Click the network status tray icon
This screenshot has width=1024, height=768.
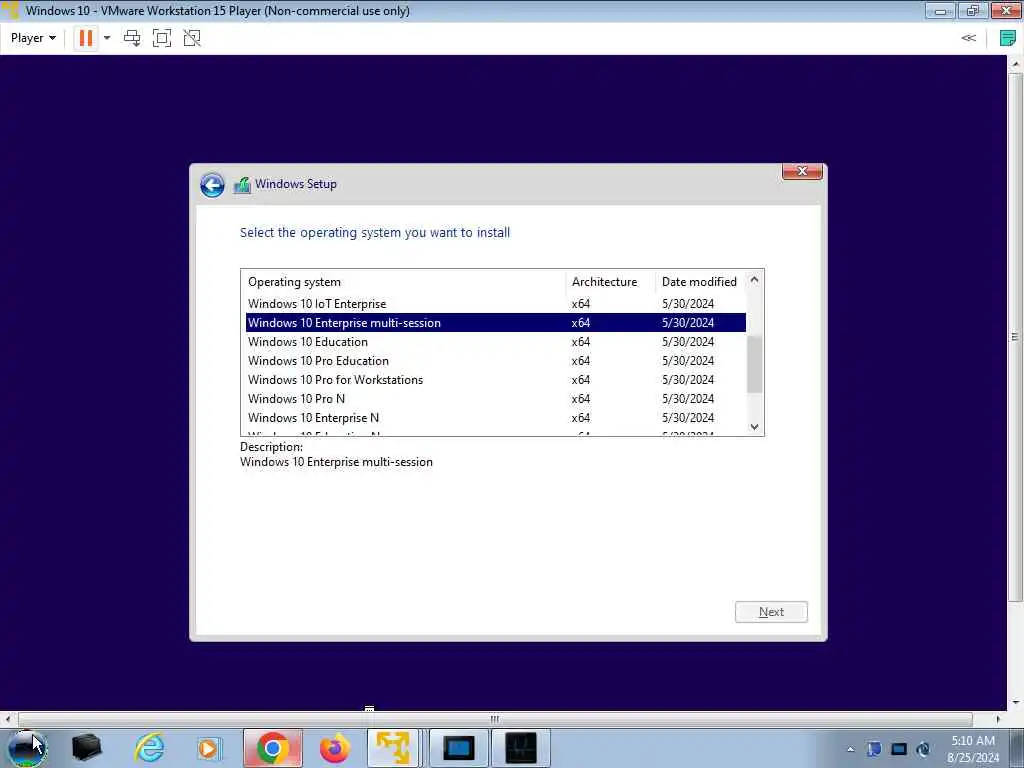click(x=923, y=749)
